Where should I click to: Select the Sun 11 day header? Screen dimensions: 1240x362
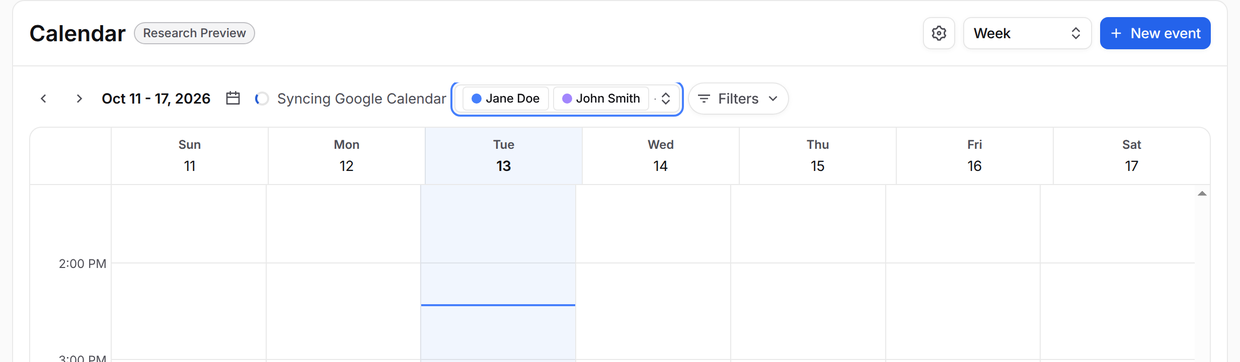pos(189,155)
